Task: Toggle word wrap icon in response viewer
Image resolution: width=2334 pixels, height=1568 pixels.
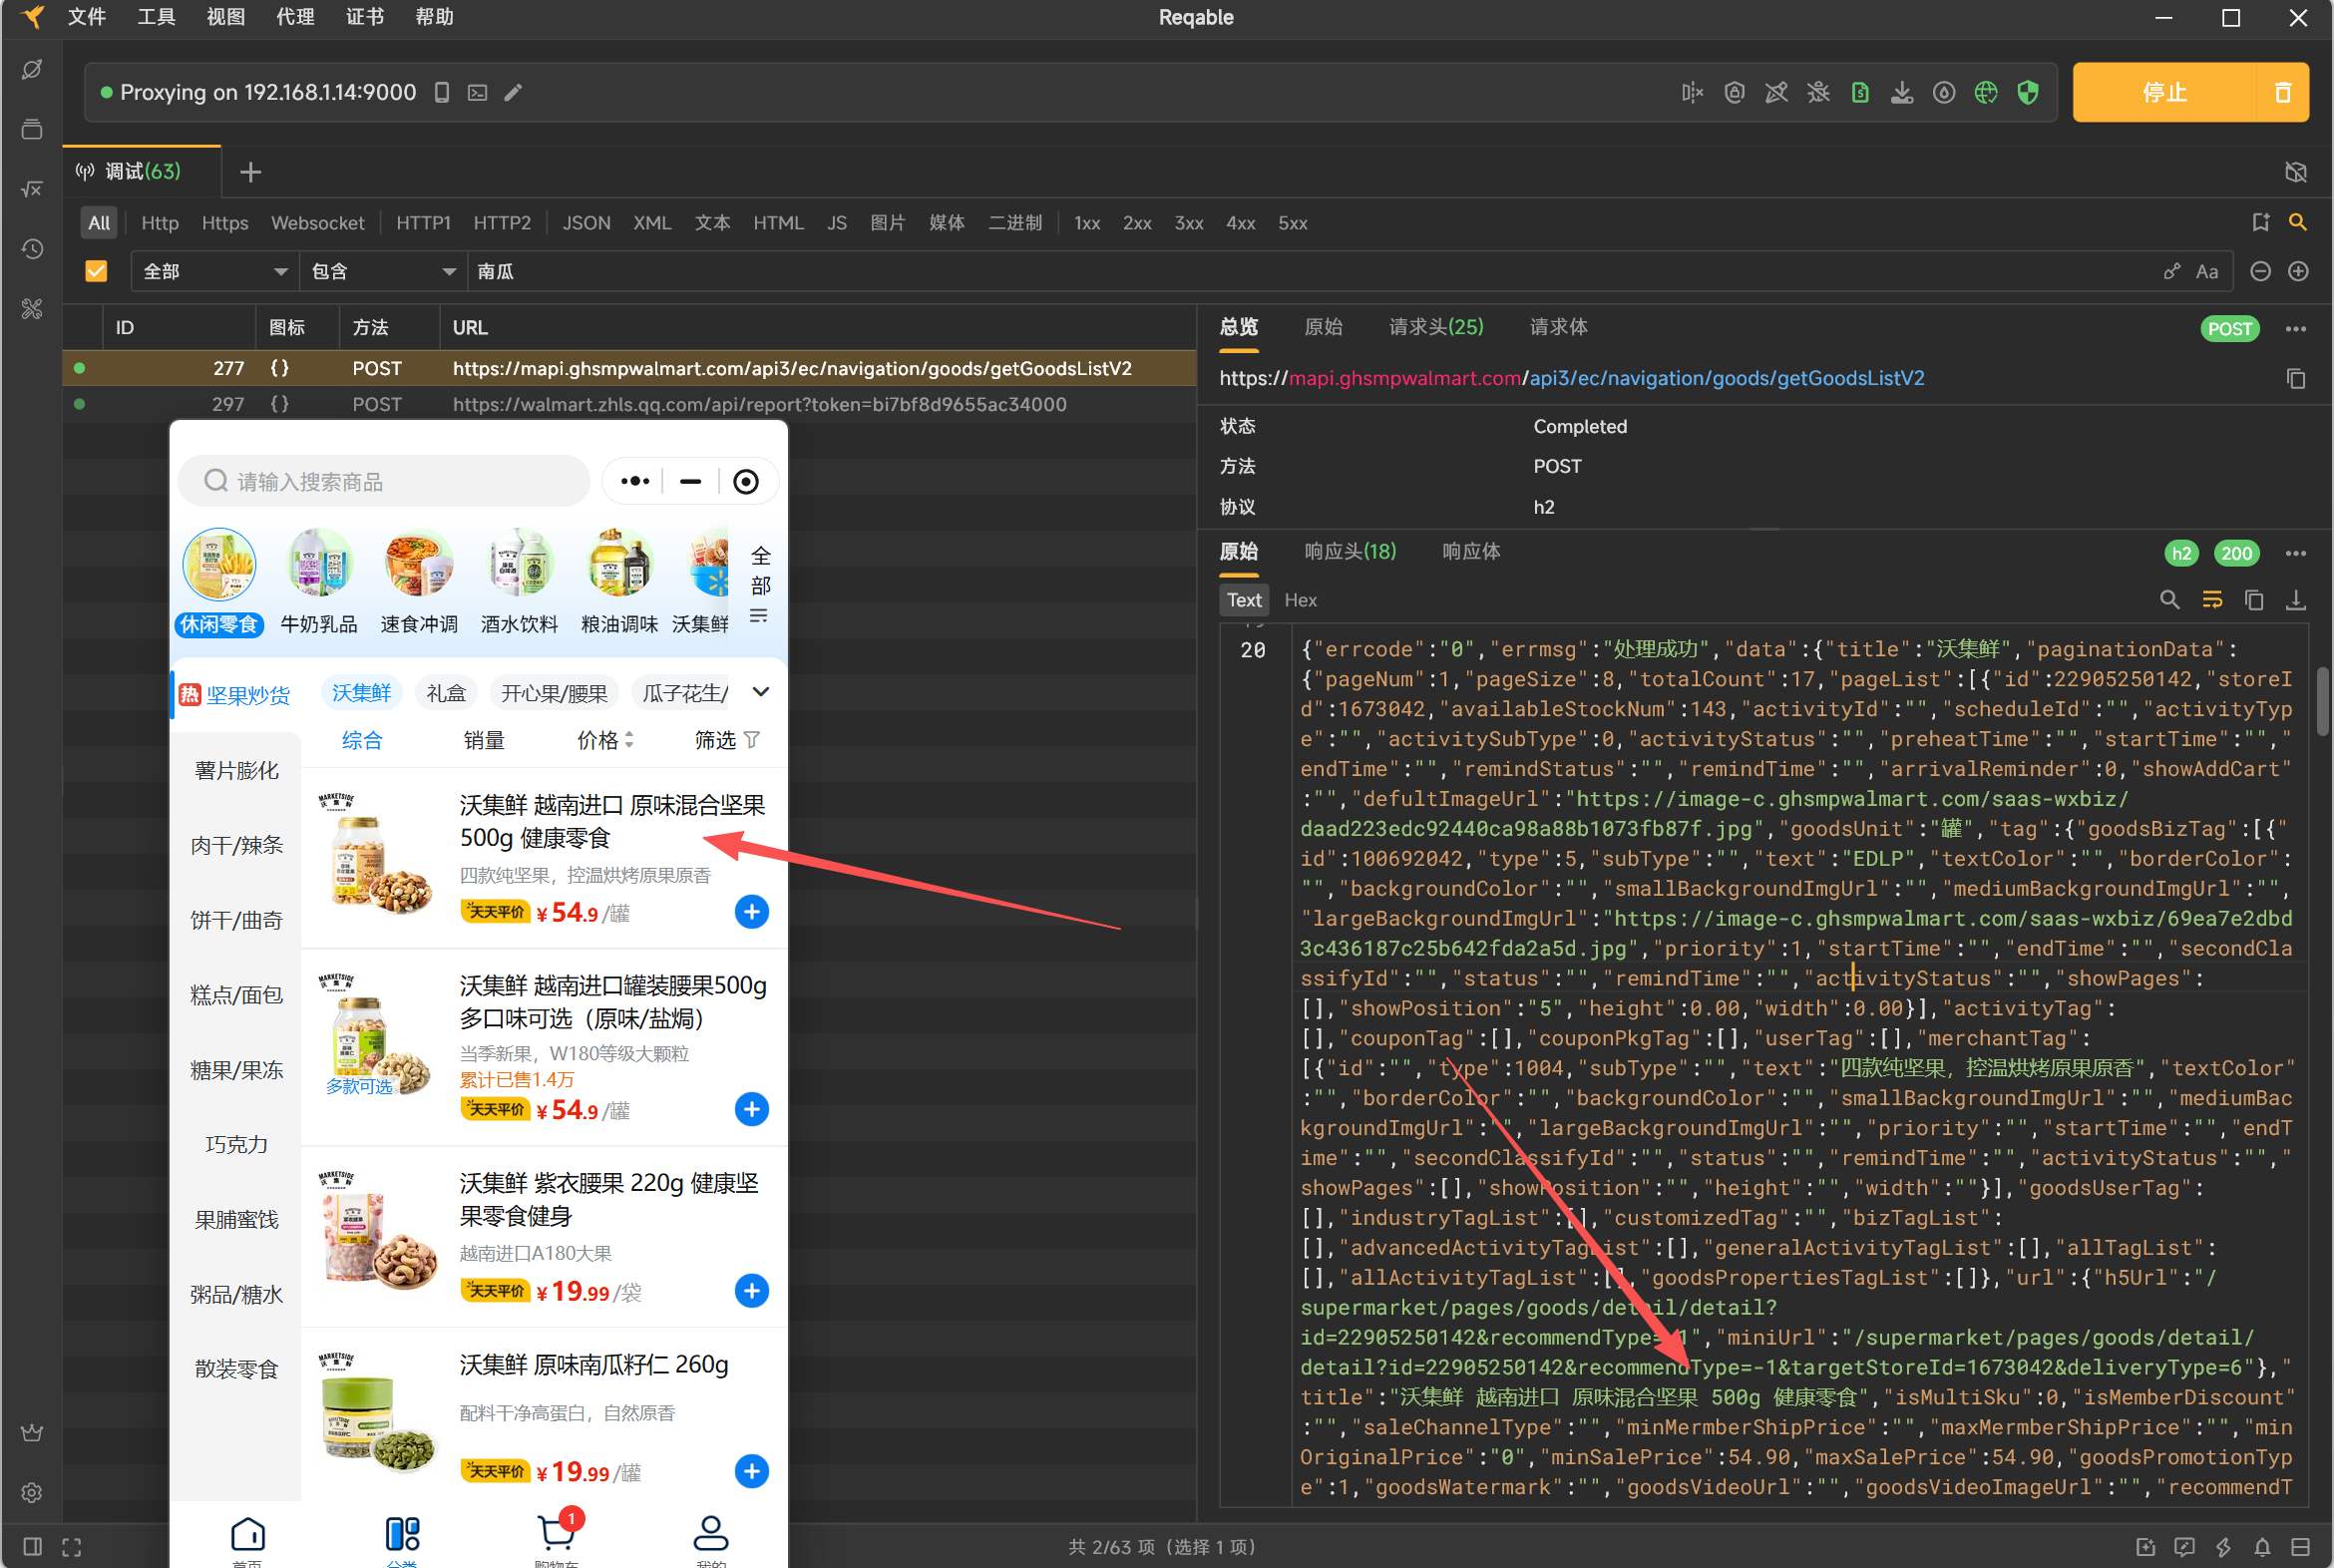Action: [2212, 600]
